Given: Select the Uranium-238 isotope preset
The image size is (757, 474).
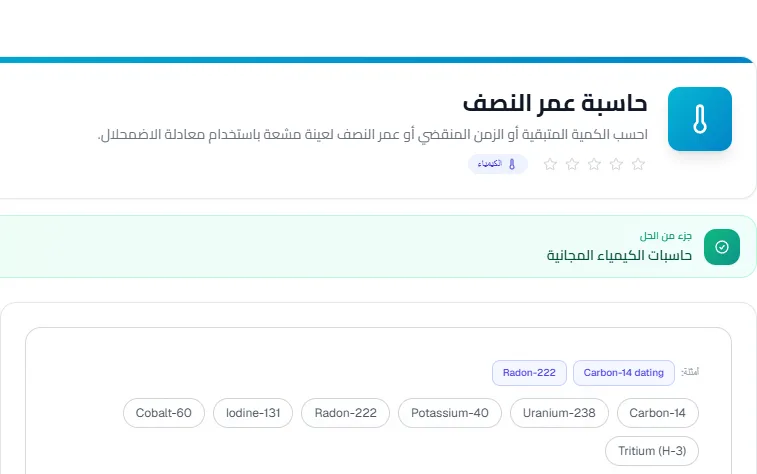Looking at the screenshot, I should [x=559, y=413].
